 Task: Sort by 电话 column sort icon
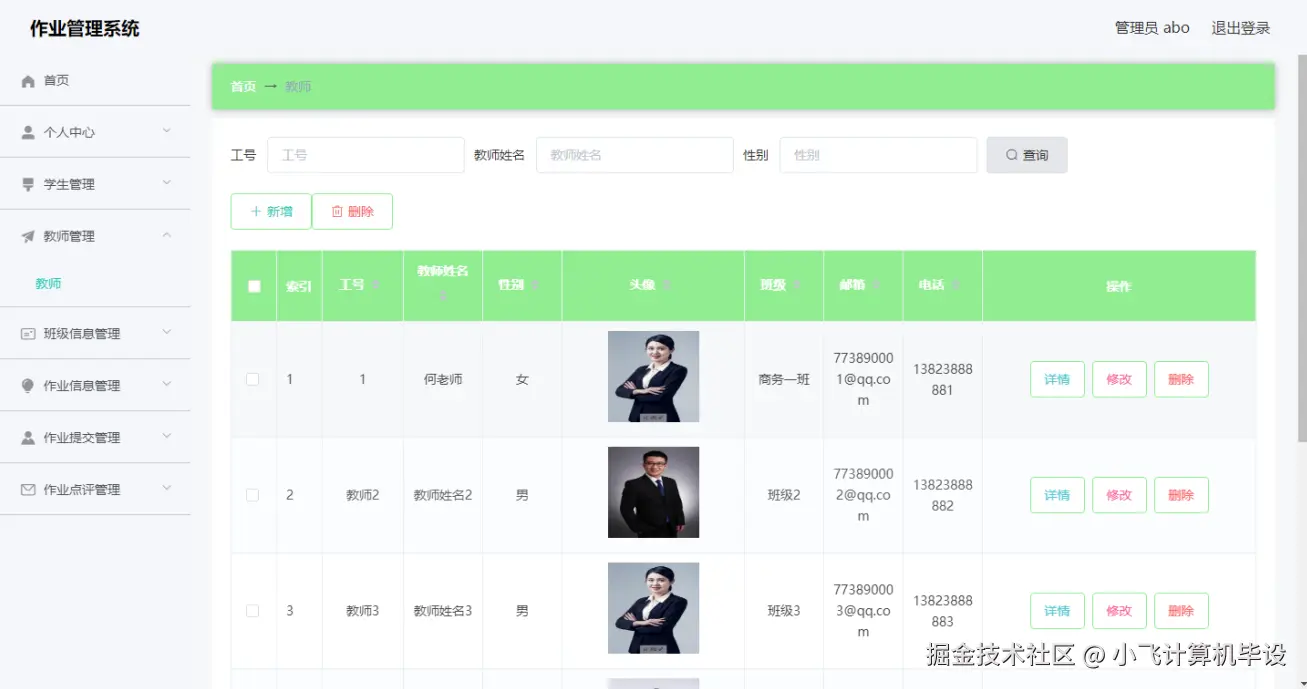(956, 286)
